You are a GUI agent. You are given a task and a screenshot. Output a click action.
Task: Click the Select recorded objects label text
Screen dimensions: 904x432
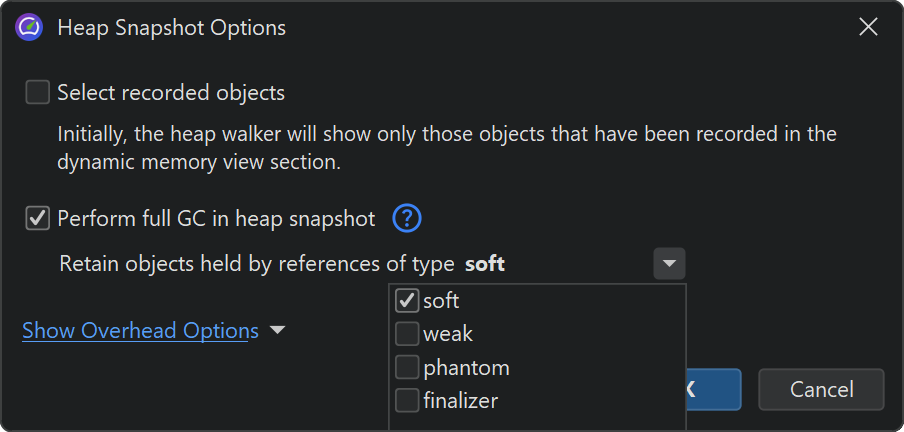click(x=171, y=93)
